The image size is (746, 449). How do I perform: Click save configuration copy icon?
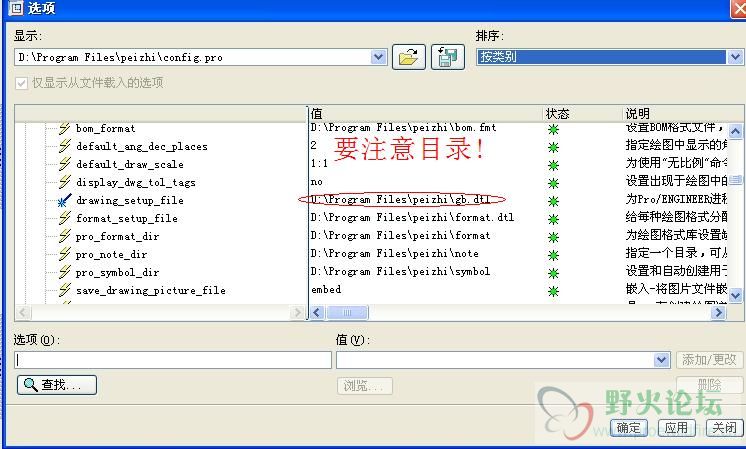(x=448, y=57)
